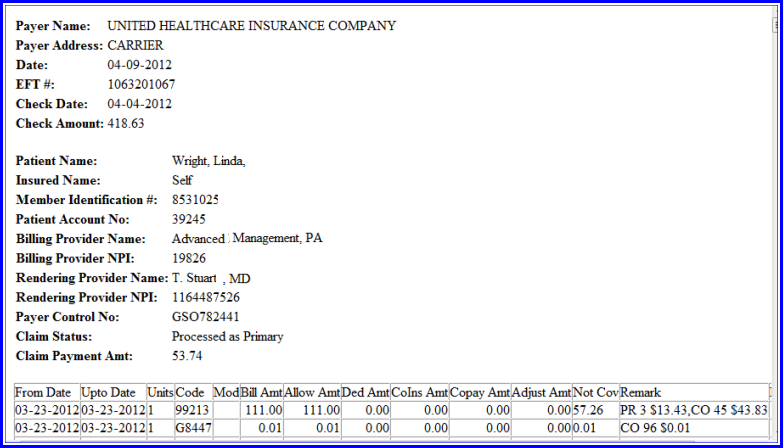Select Claim Status Processed as Primary
The width and height of the screenshot is (783, 448).
(228, 337)
